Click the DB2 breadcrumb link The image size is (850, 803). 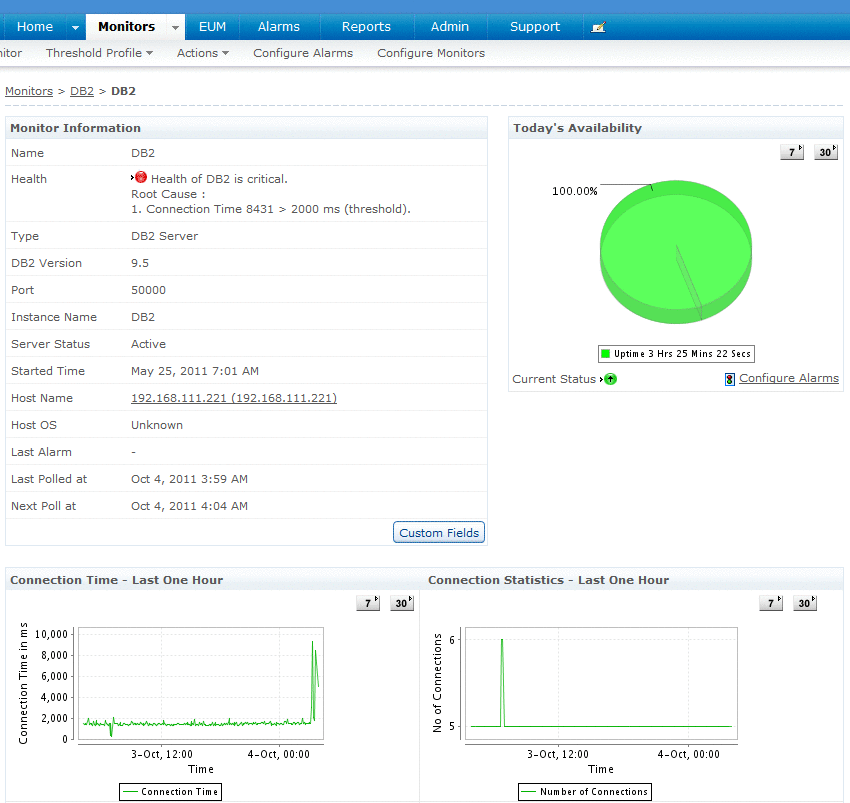click(x=81, y=91)
